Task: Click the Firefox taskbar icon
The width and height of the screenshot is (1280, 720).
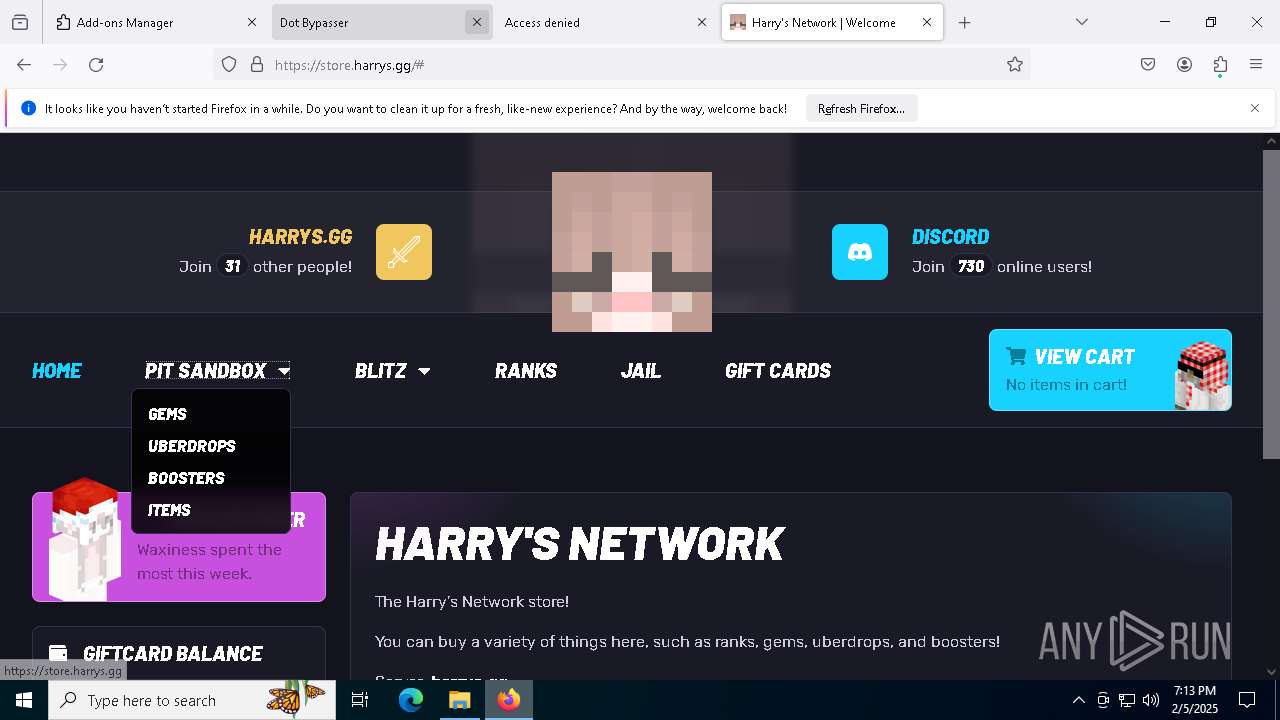Action: (x=509, y=700)
